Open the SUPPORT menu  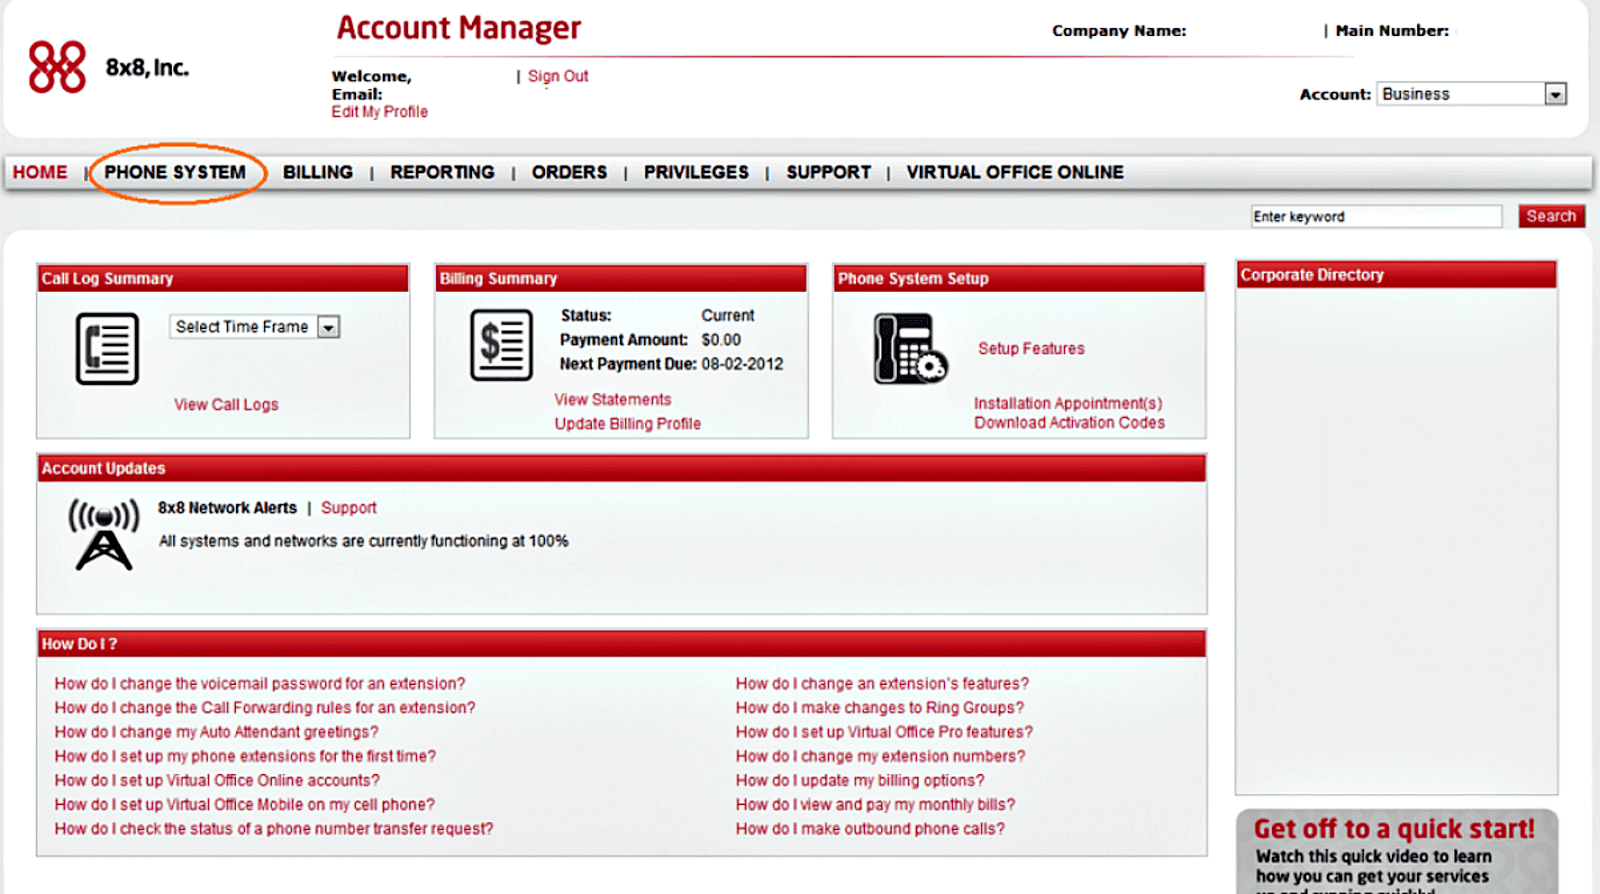[x=828, y=172]
